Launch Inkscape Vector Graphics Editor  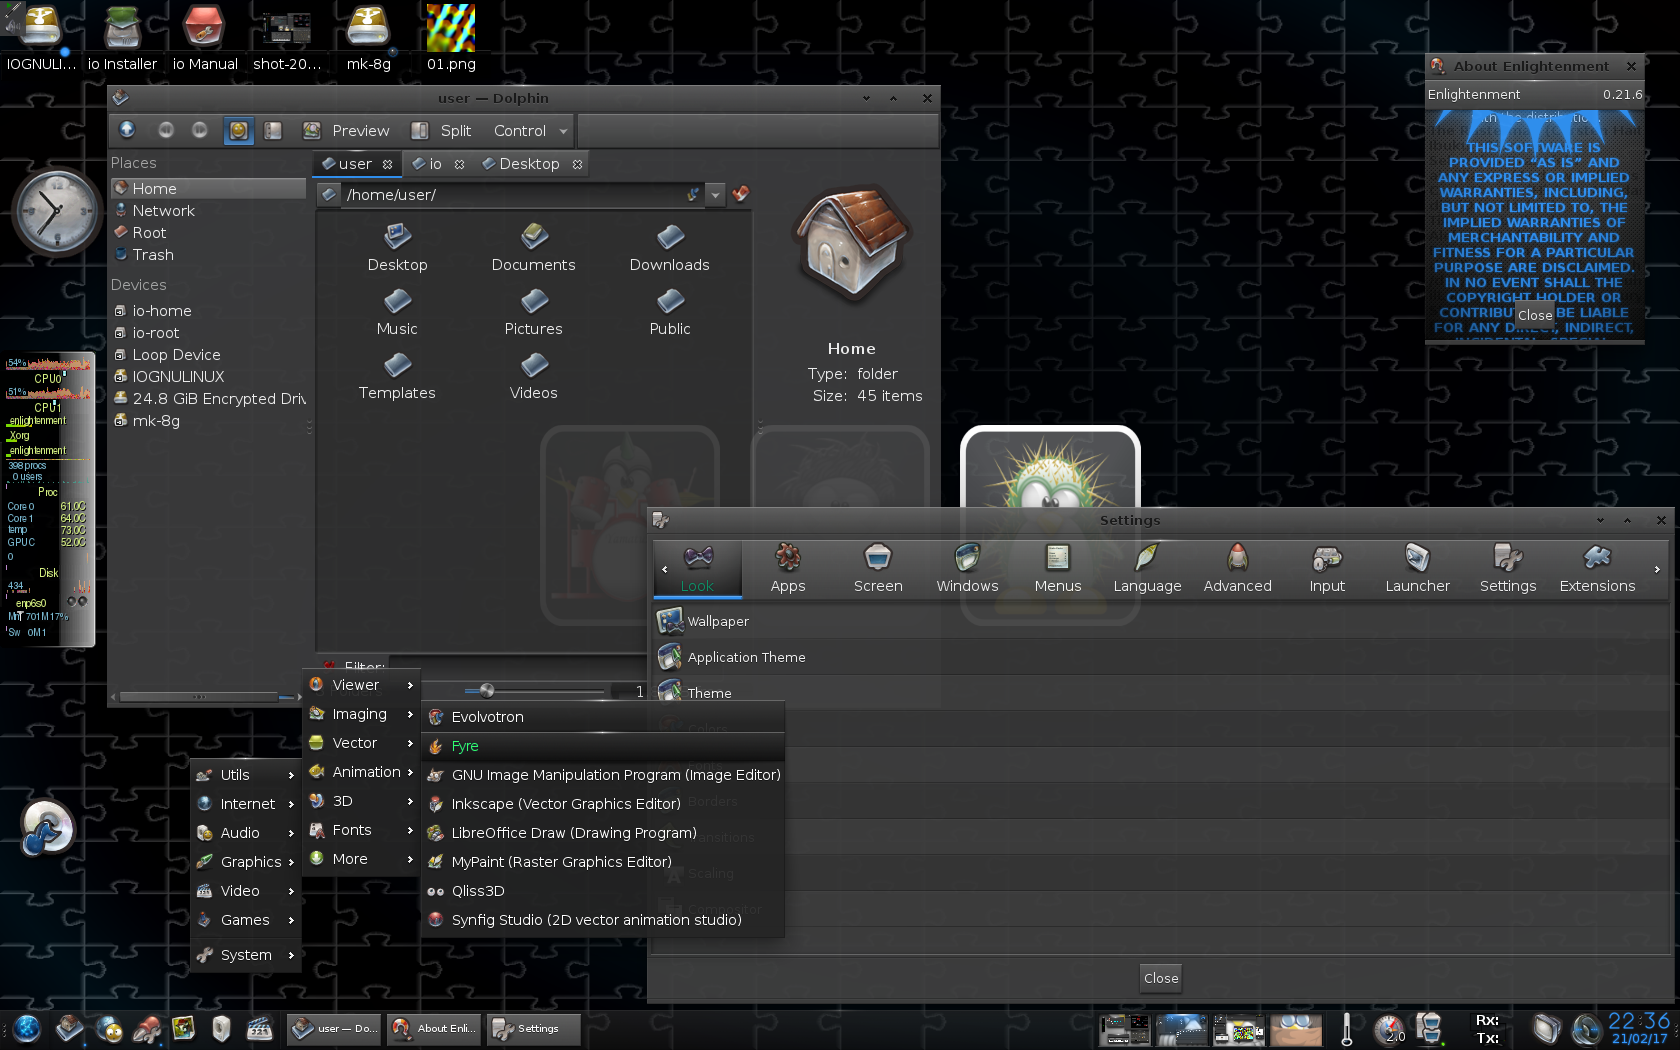point(603,804)
